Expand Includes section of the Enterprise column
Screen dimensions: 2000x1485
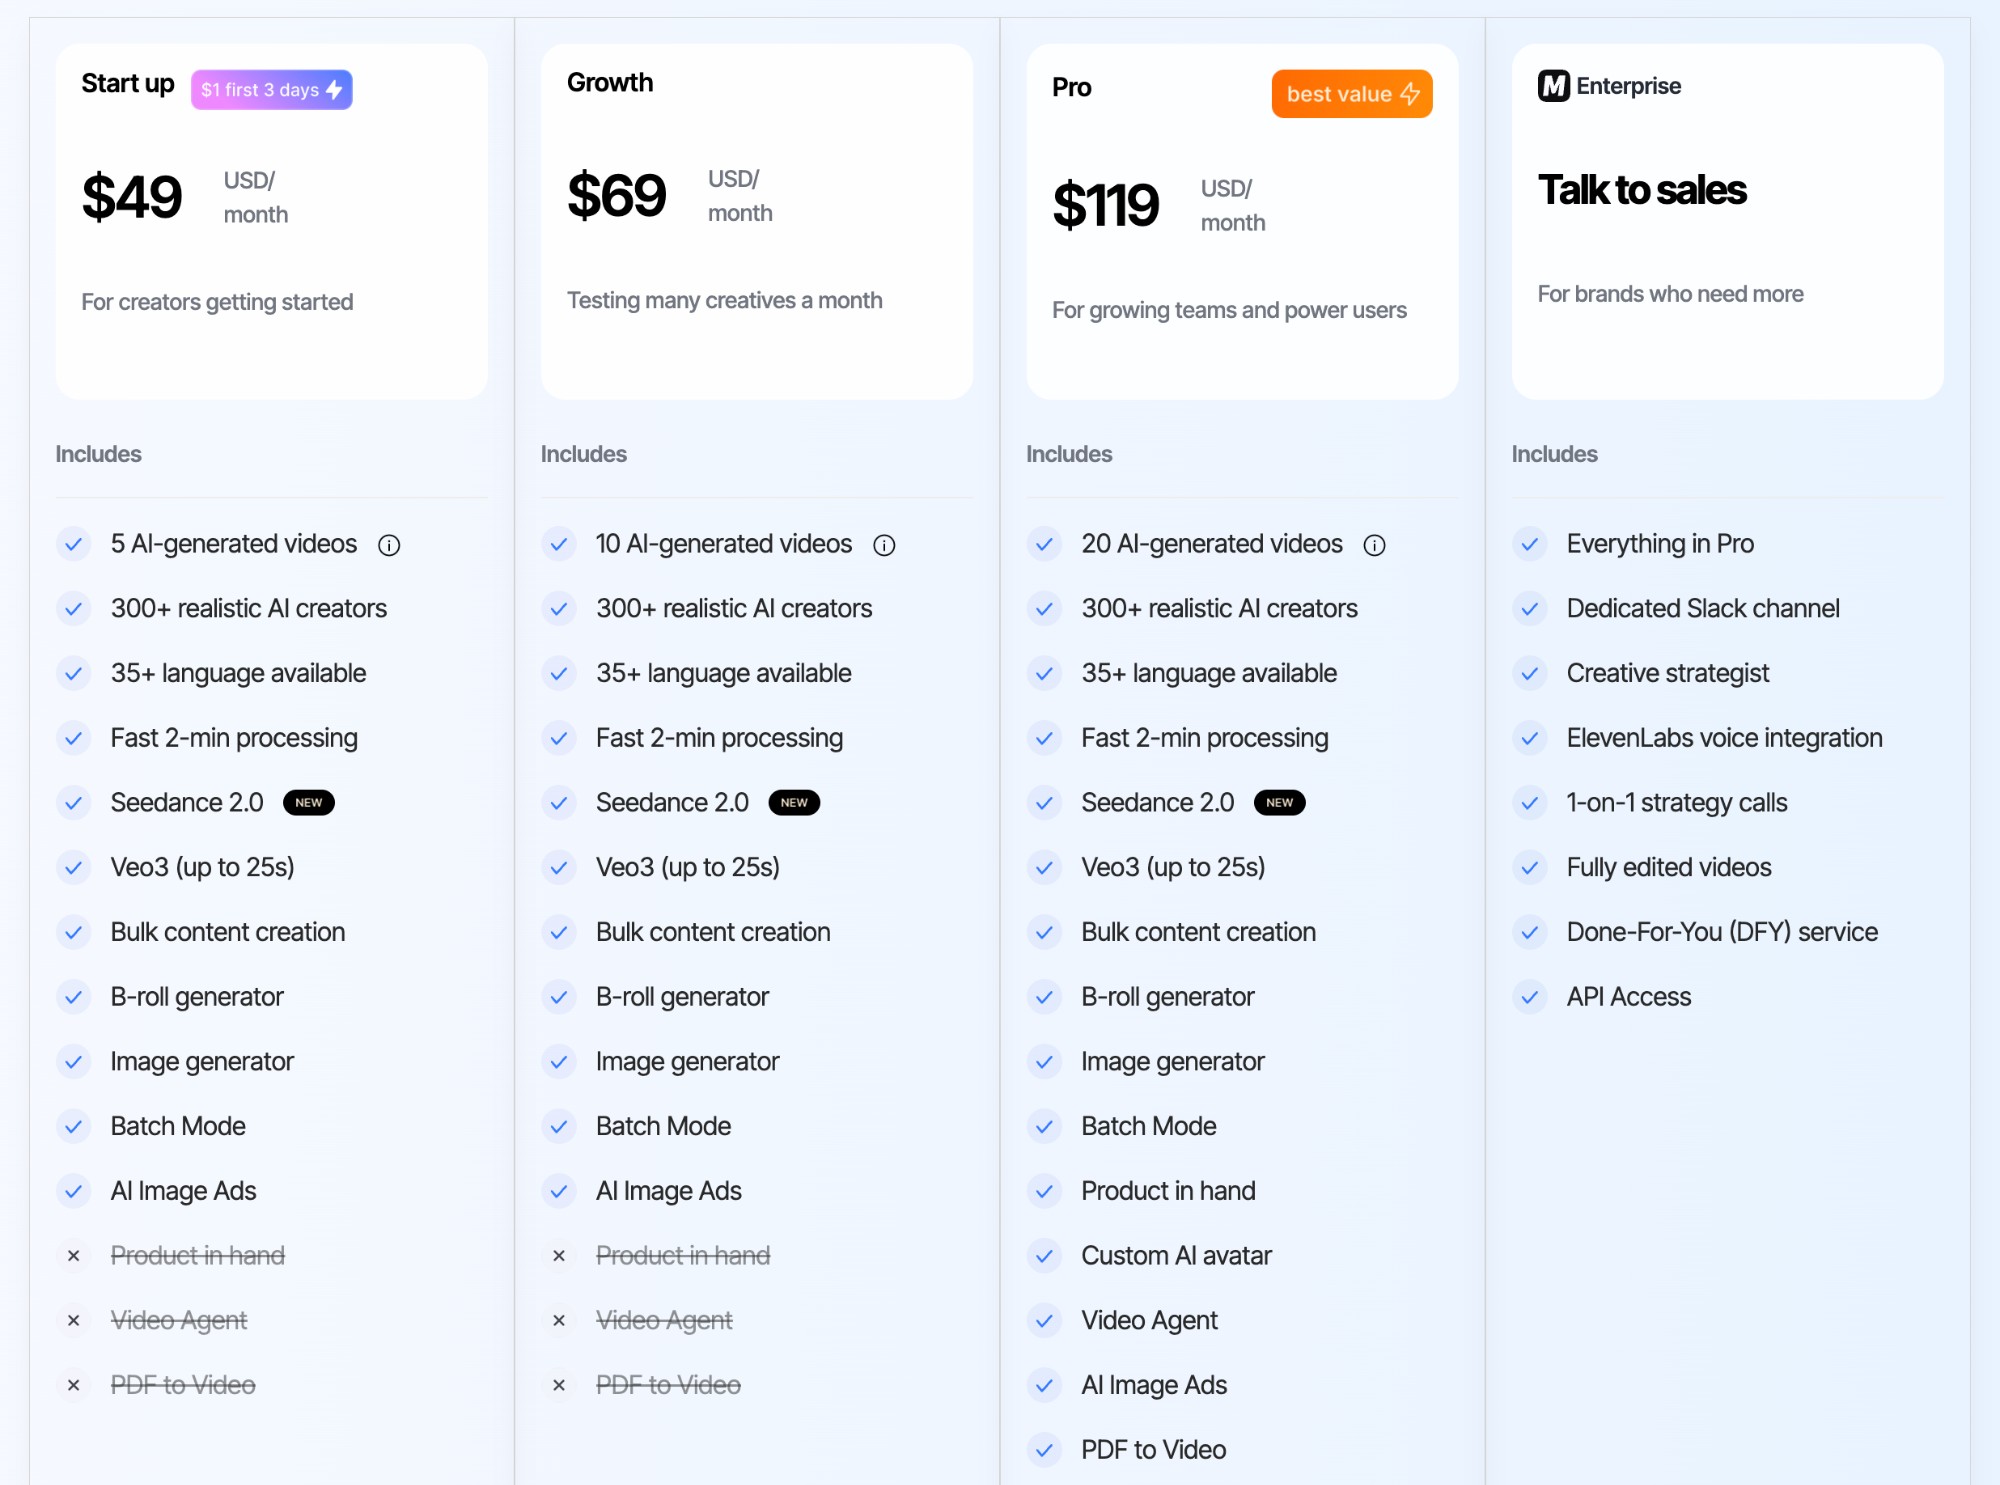[x=1555, y=454]
